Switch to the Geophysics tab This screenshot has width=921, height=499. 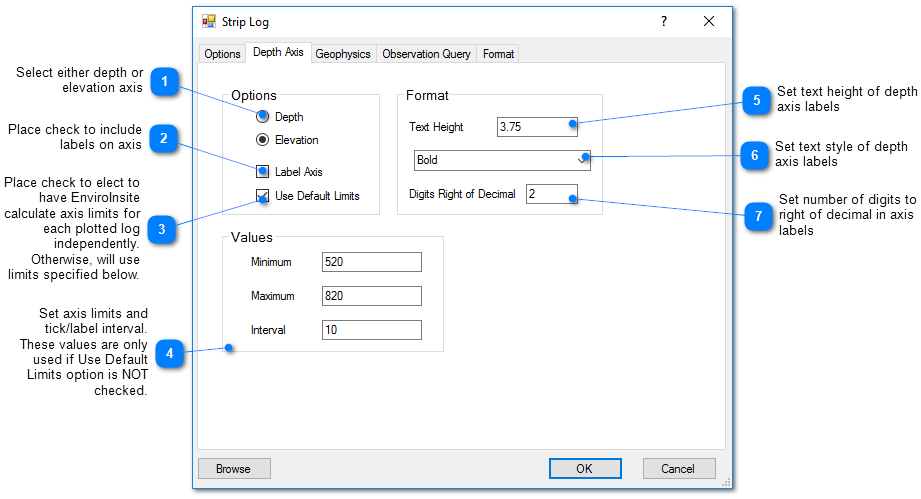[x=343, y=54]
